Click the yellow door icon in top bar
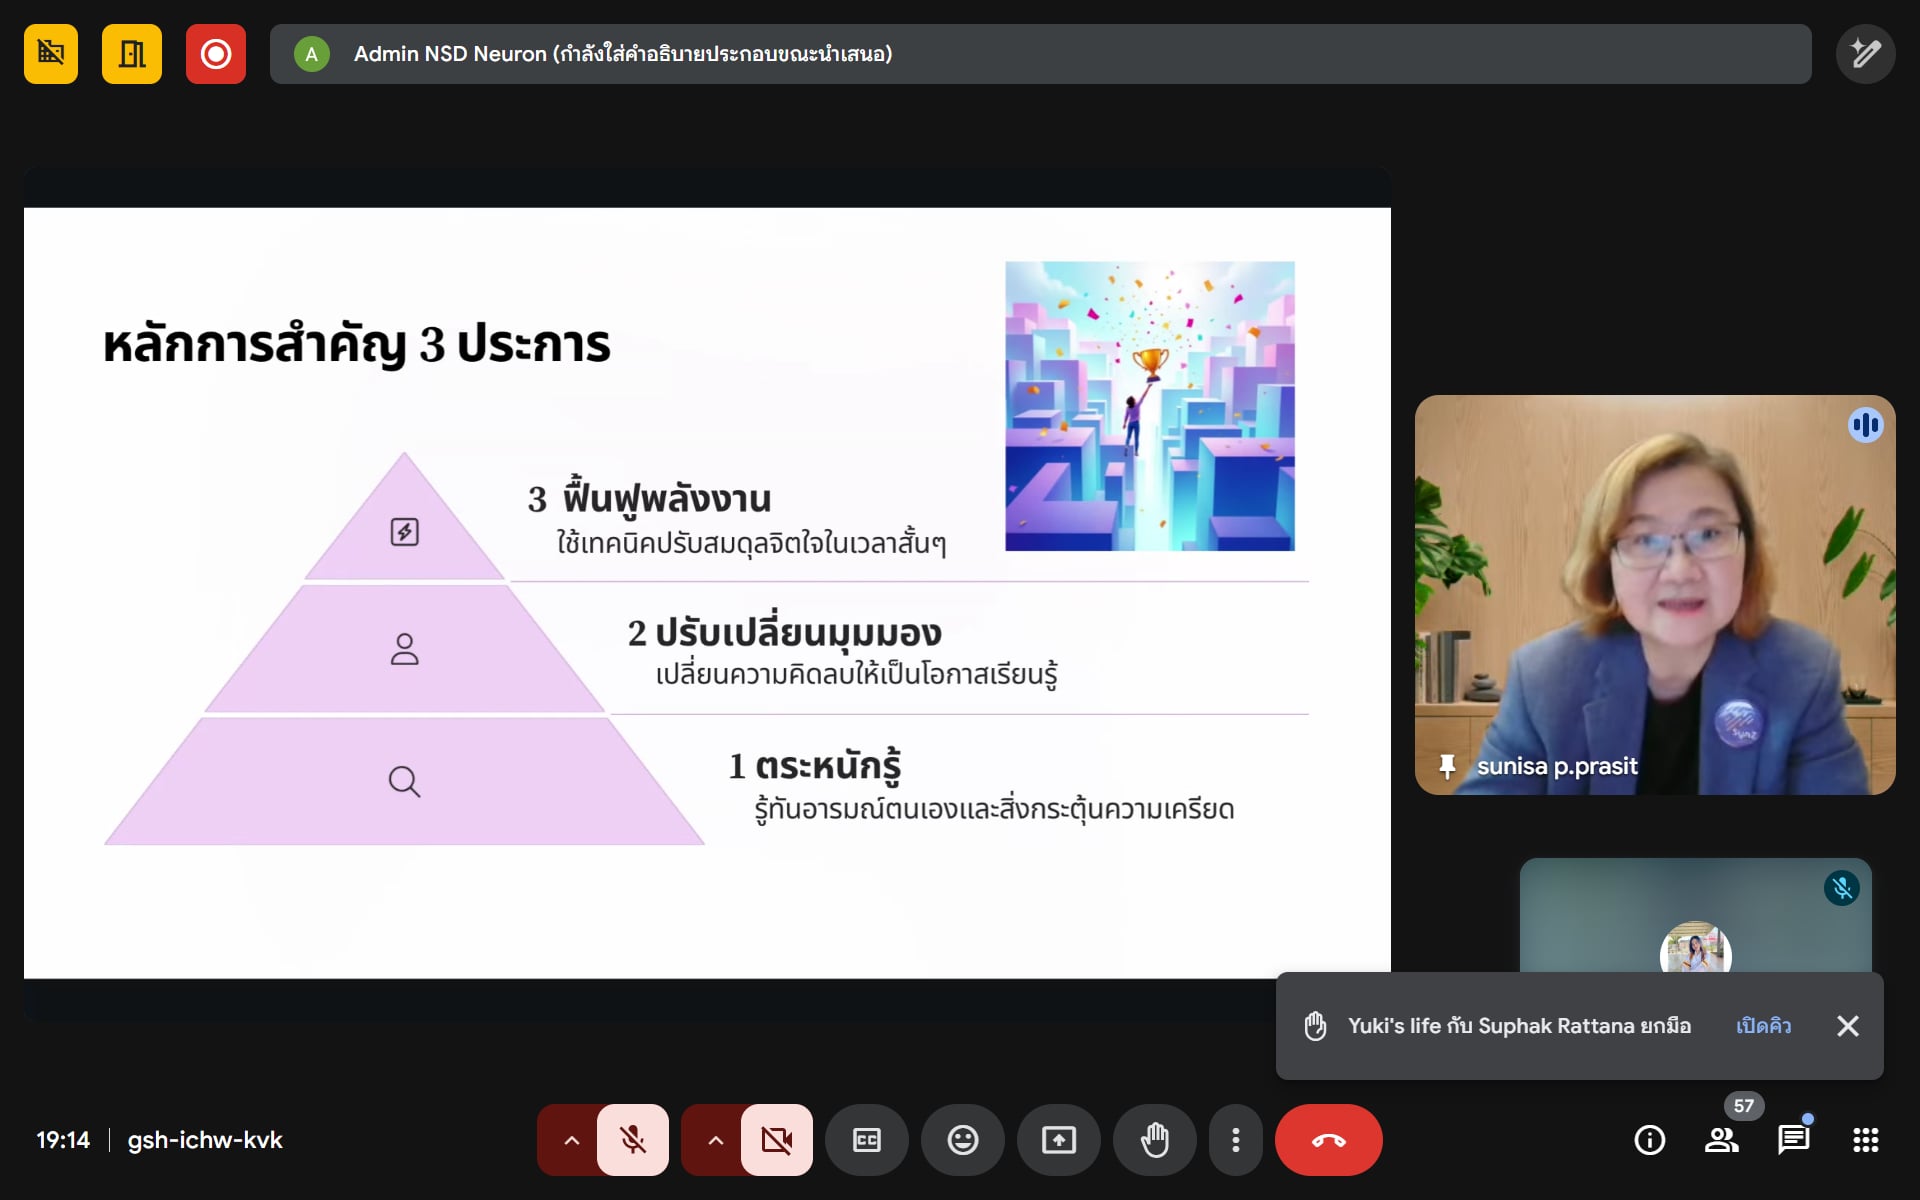 (x=132, y=54)
